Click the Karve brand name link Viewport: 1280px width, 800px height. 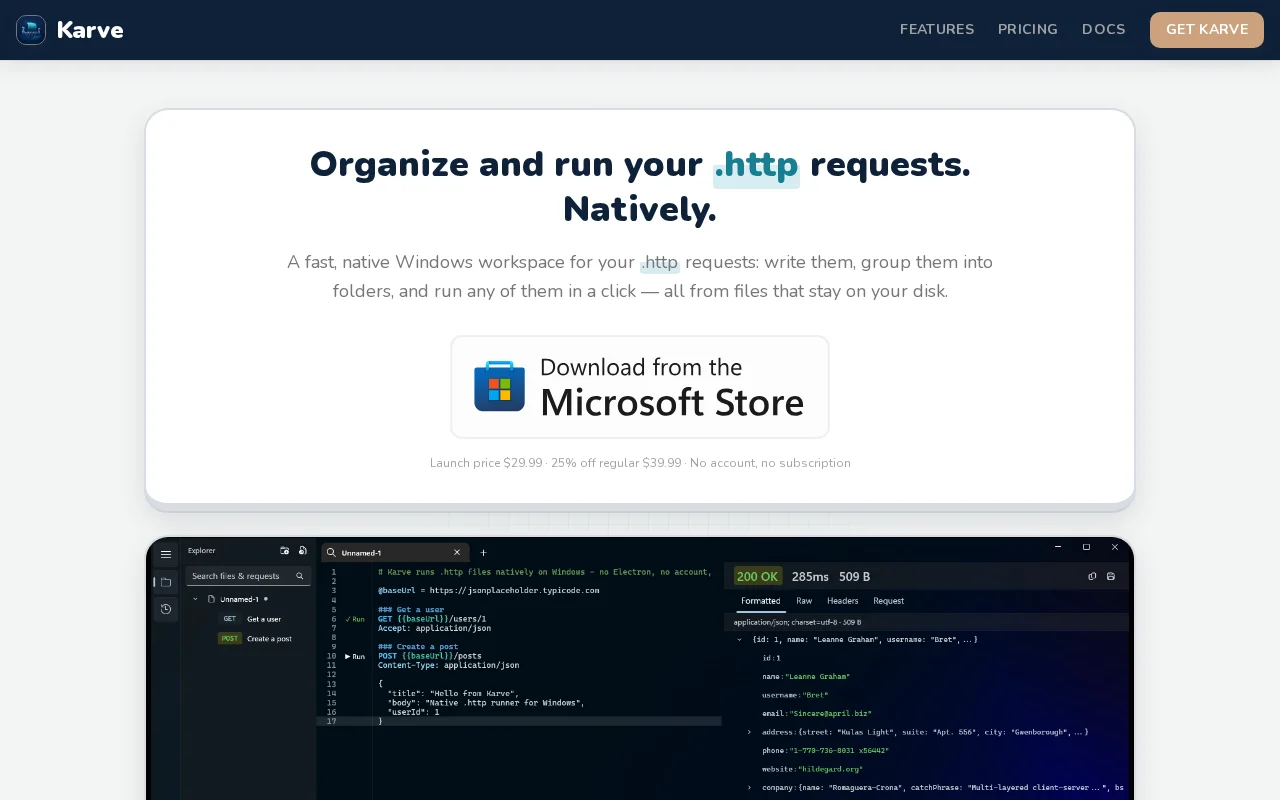tap(90, 30)
